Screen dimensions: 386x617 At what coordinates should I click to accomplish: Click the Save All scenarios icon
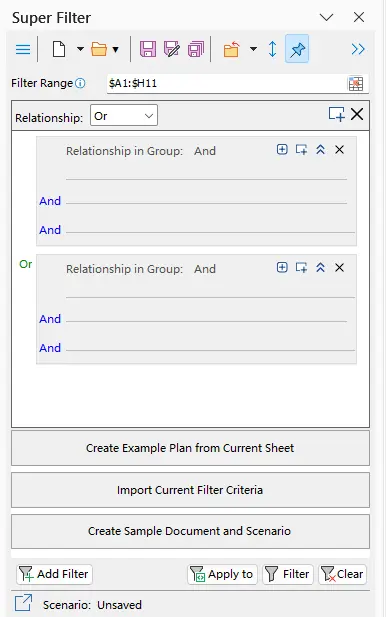tap(196, 49)
